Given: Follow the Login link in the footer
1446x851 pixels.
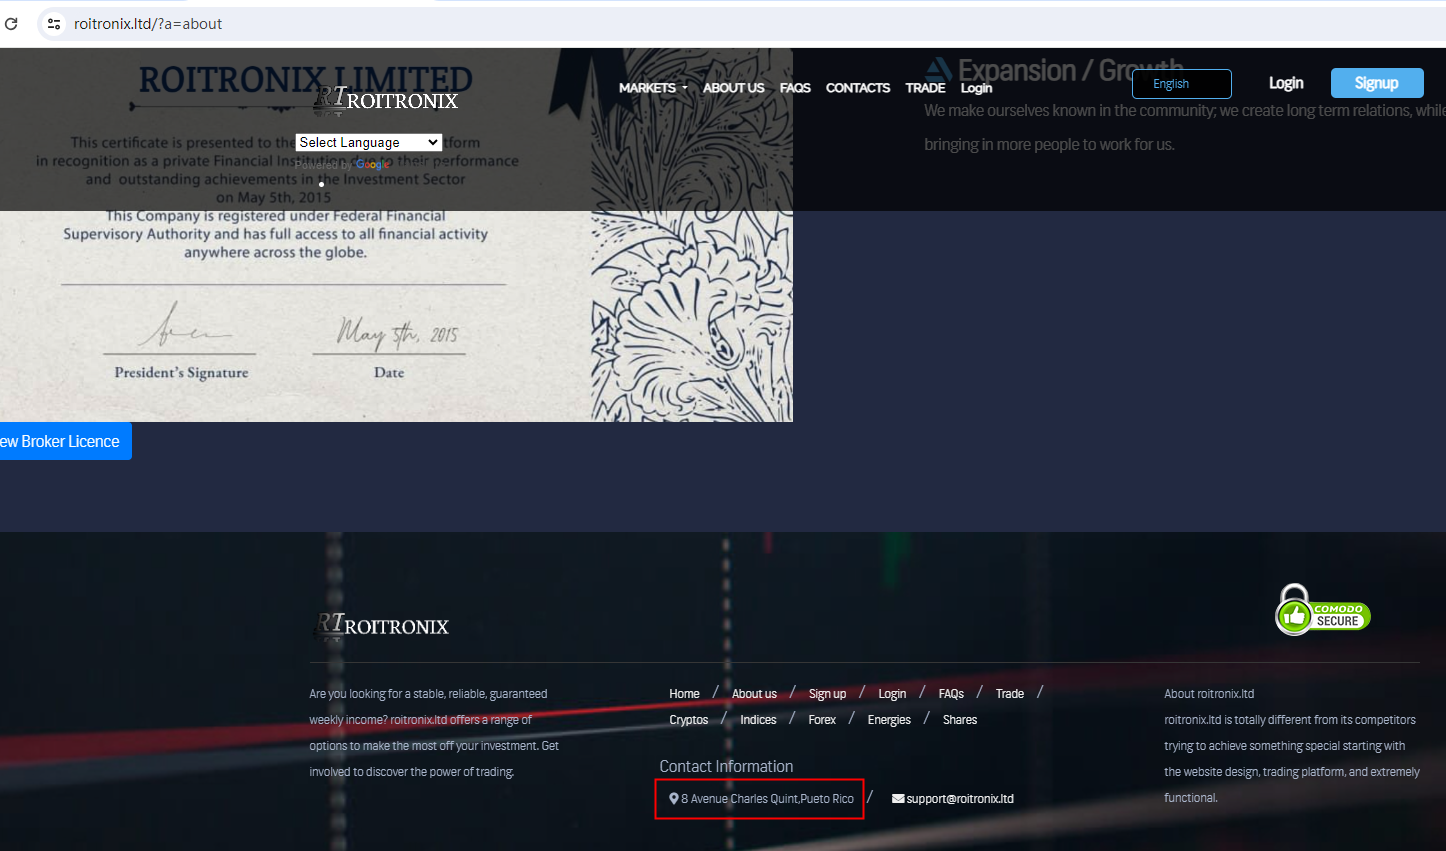Looking at the screenshot, I should pyautogui.click(x=892, y=694).
